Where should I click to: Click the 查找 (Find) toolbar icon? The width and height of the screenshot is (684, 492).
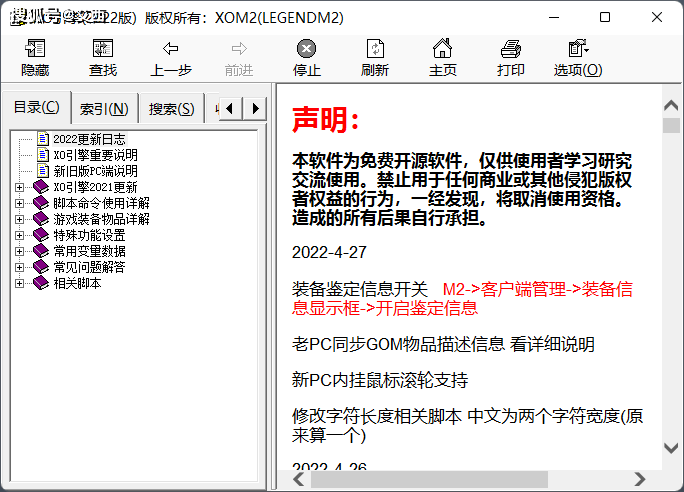coord(102,58)
